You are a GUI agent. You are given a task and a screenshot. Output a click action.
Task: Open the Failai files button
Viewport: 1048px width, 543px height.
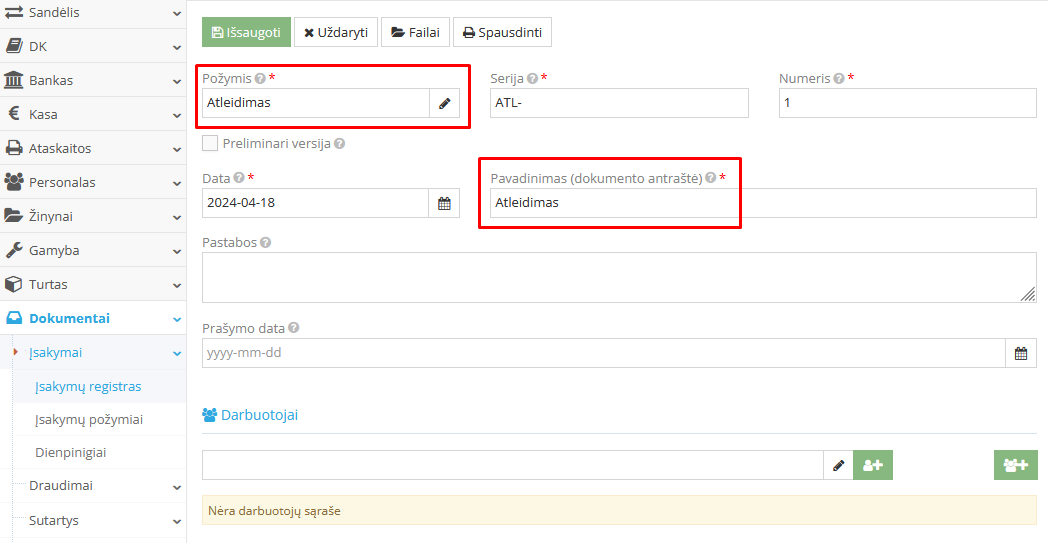point(414,32)
